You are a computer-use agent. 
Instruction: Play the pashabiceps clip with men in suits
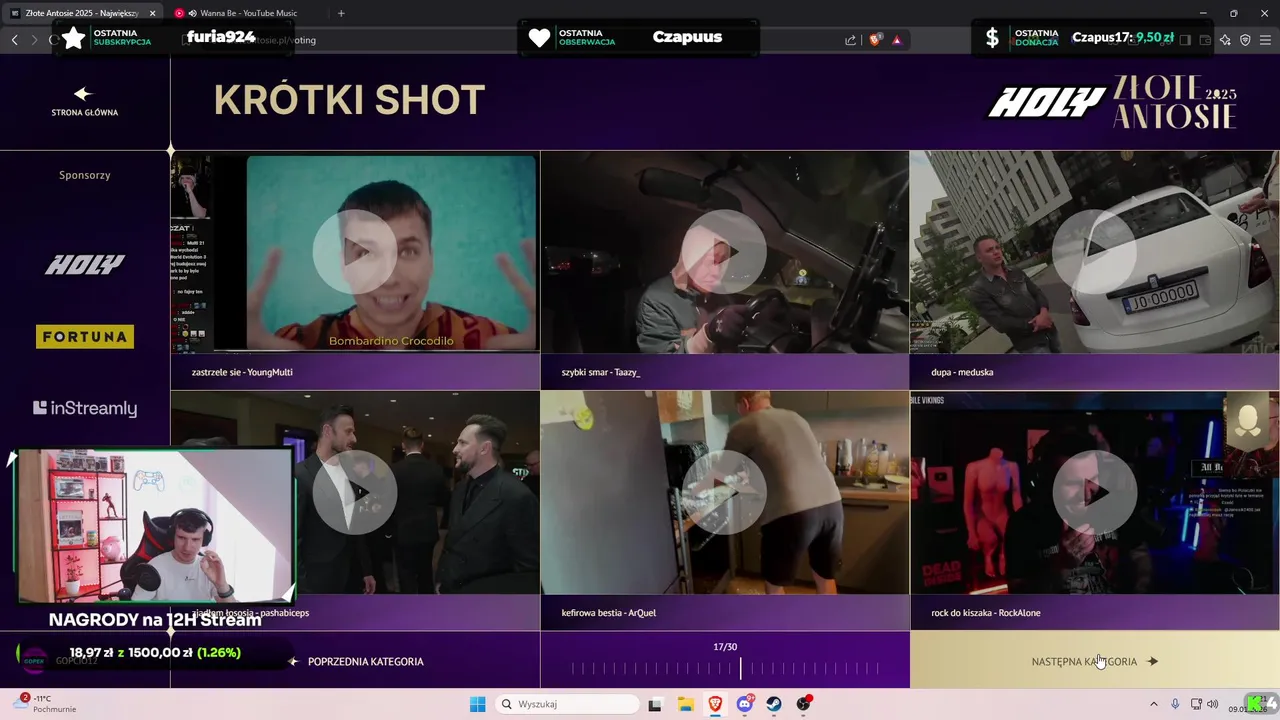tap(354, 492)
